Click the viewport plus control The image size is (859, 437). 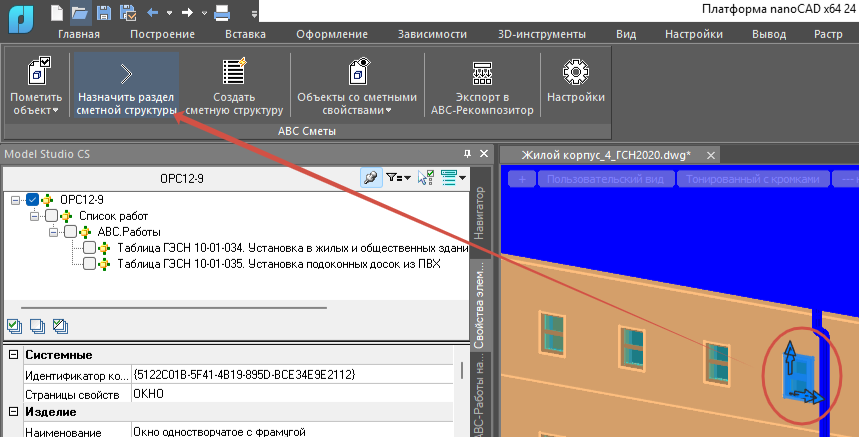522,179
